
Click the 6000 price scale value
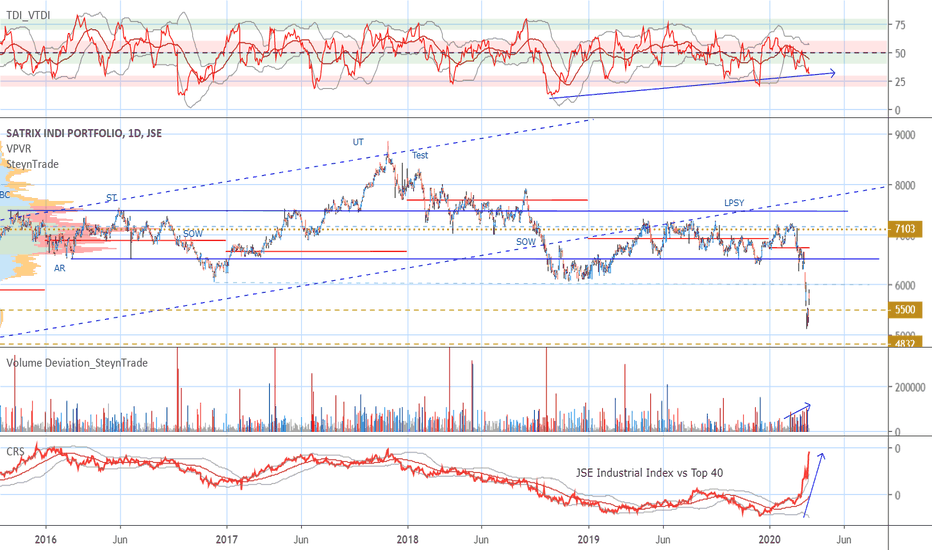905,285
